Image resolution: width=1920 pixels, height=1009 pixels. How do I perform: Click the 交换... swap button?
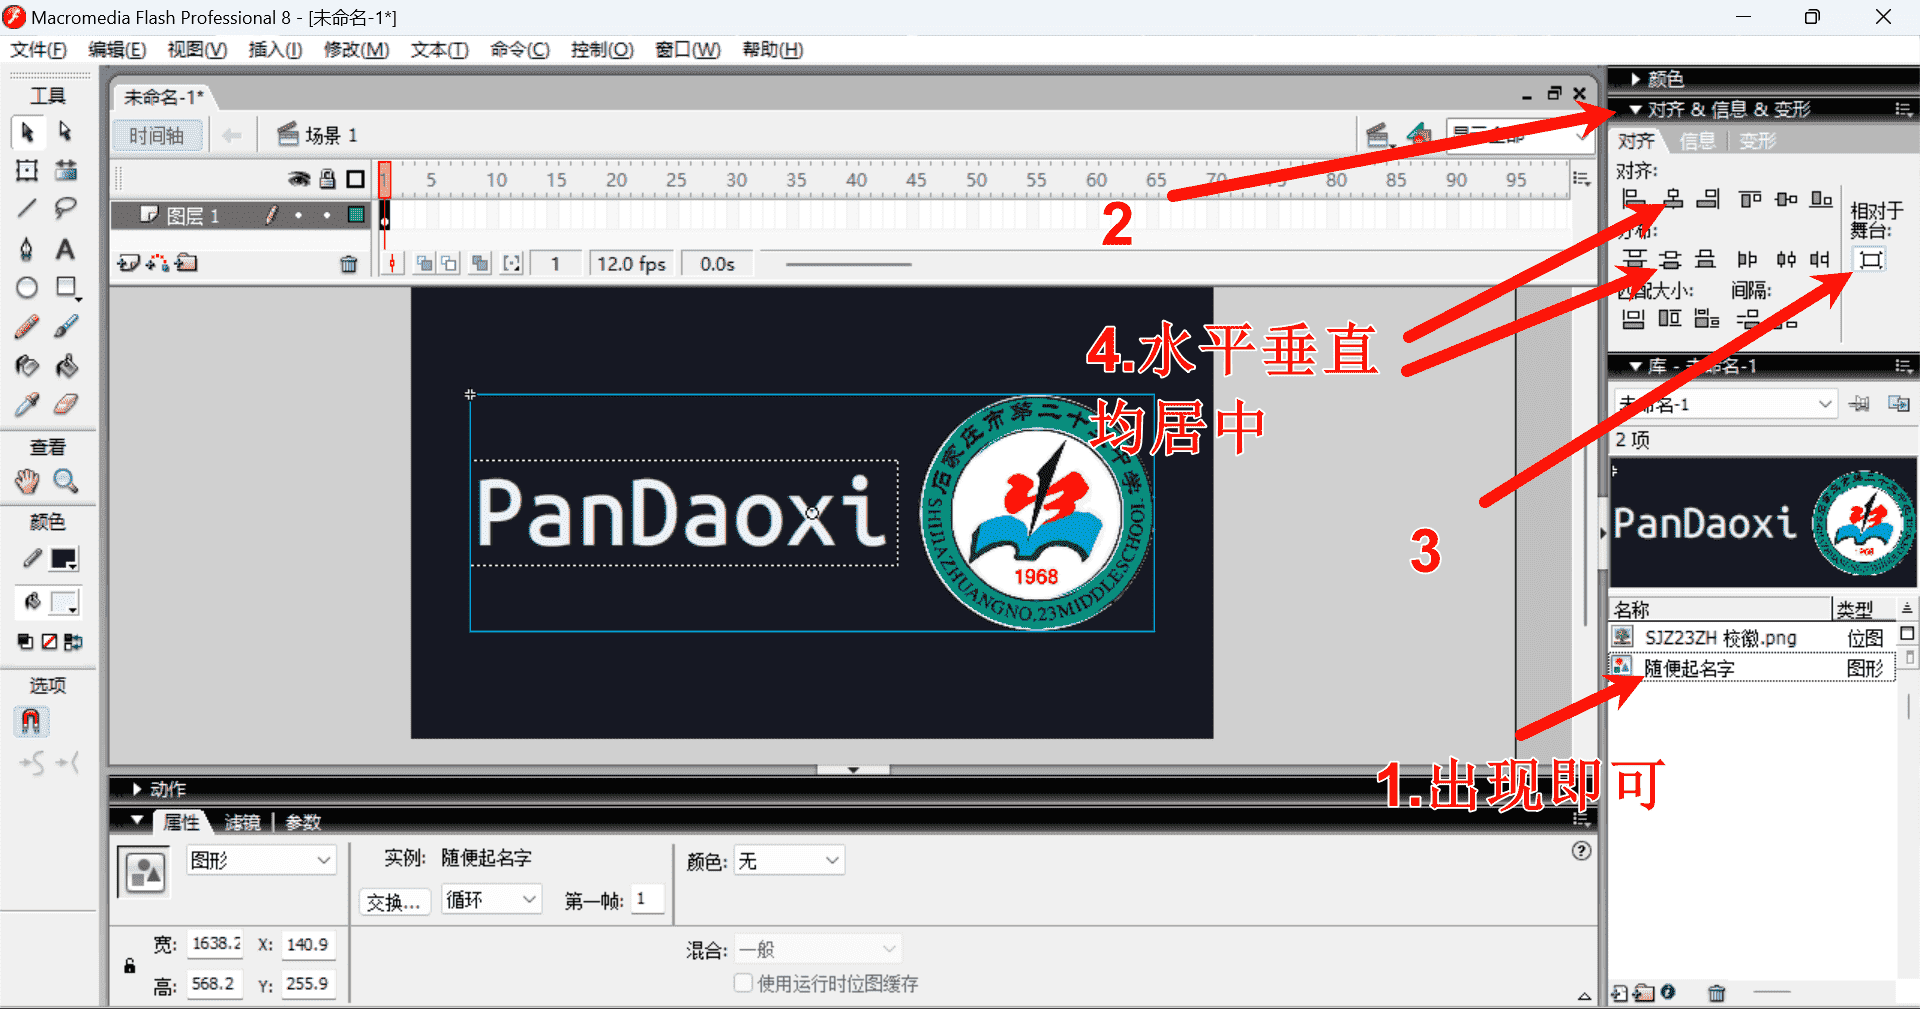coord(394,902)
